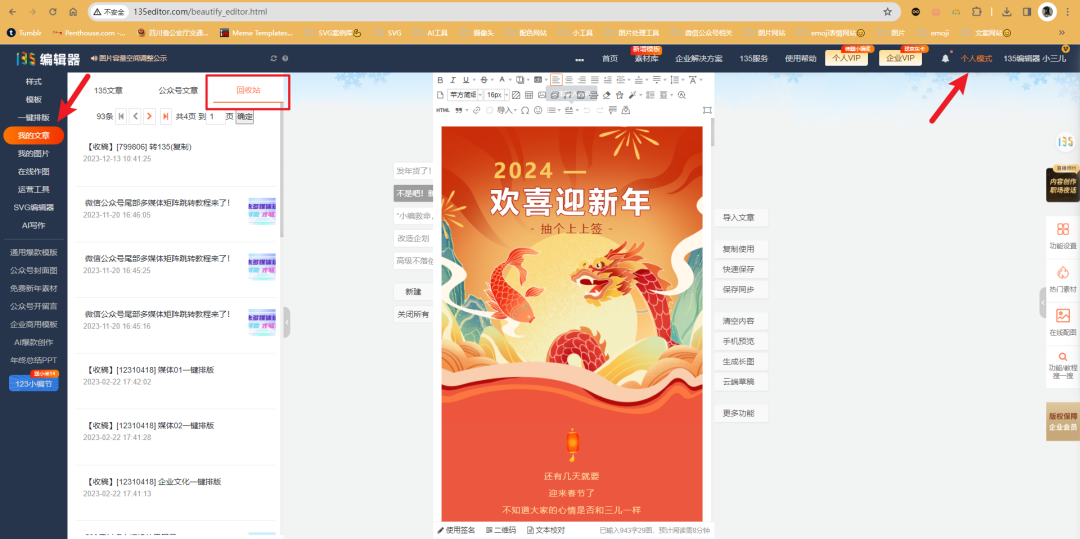
Task: Align text right in the editor
Action: (582, 80)
